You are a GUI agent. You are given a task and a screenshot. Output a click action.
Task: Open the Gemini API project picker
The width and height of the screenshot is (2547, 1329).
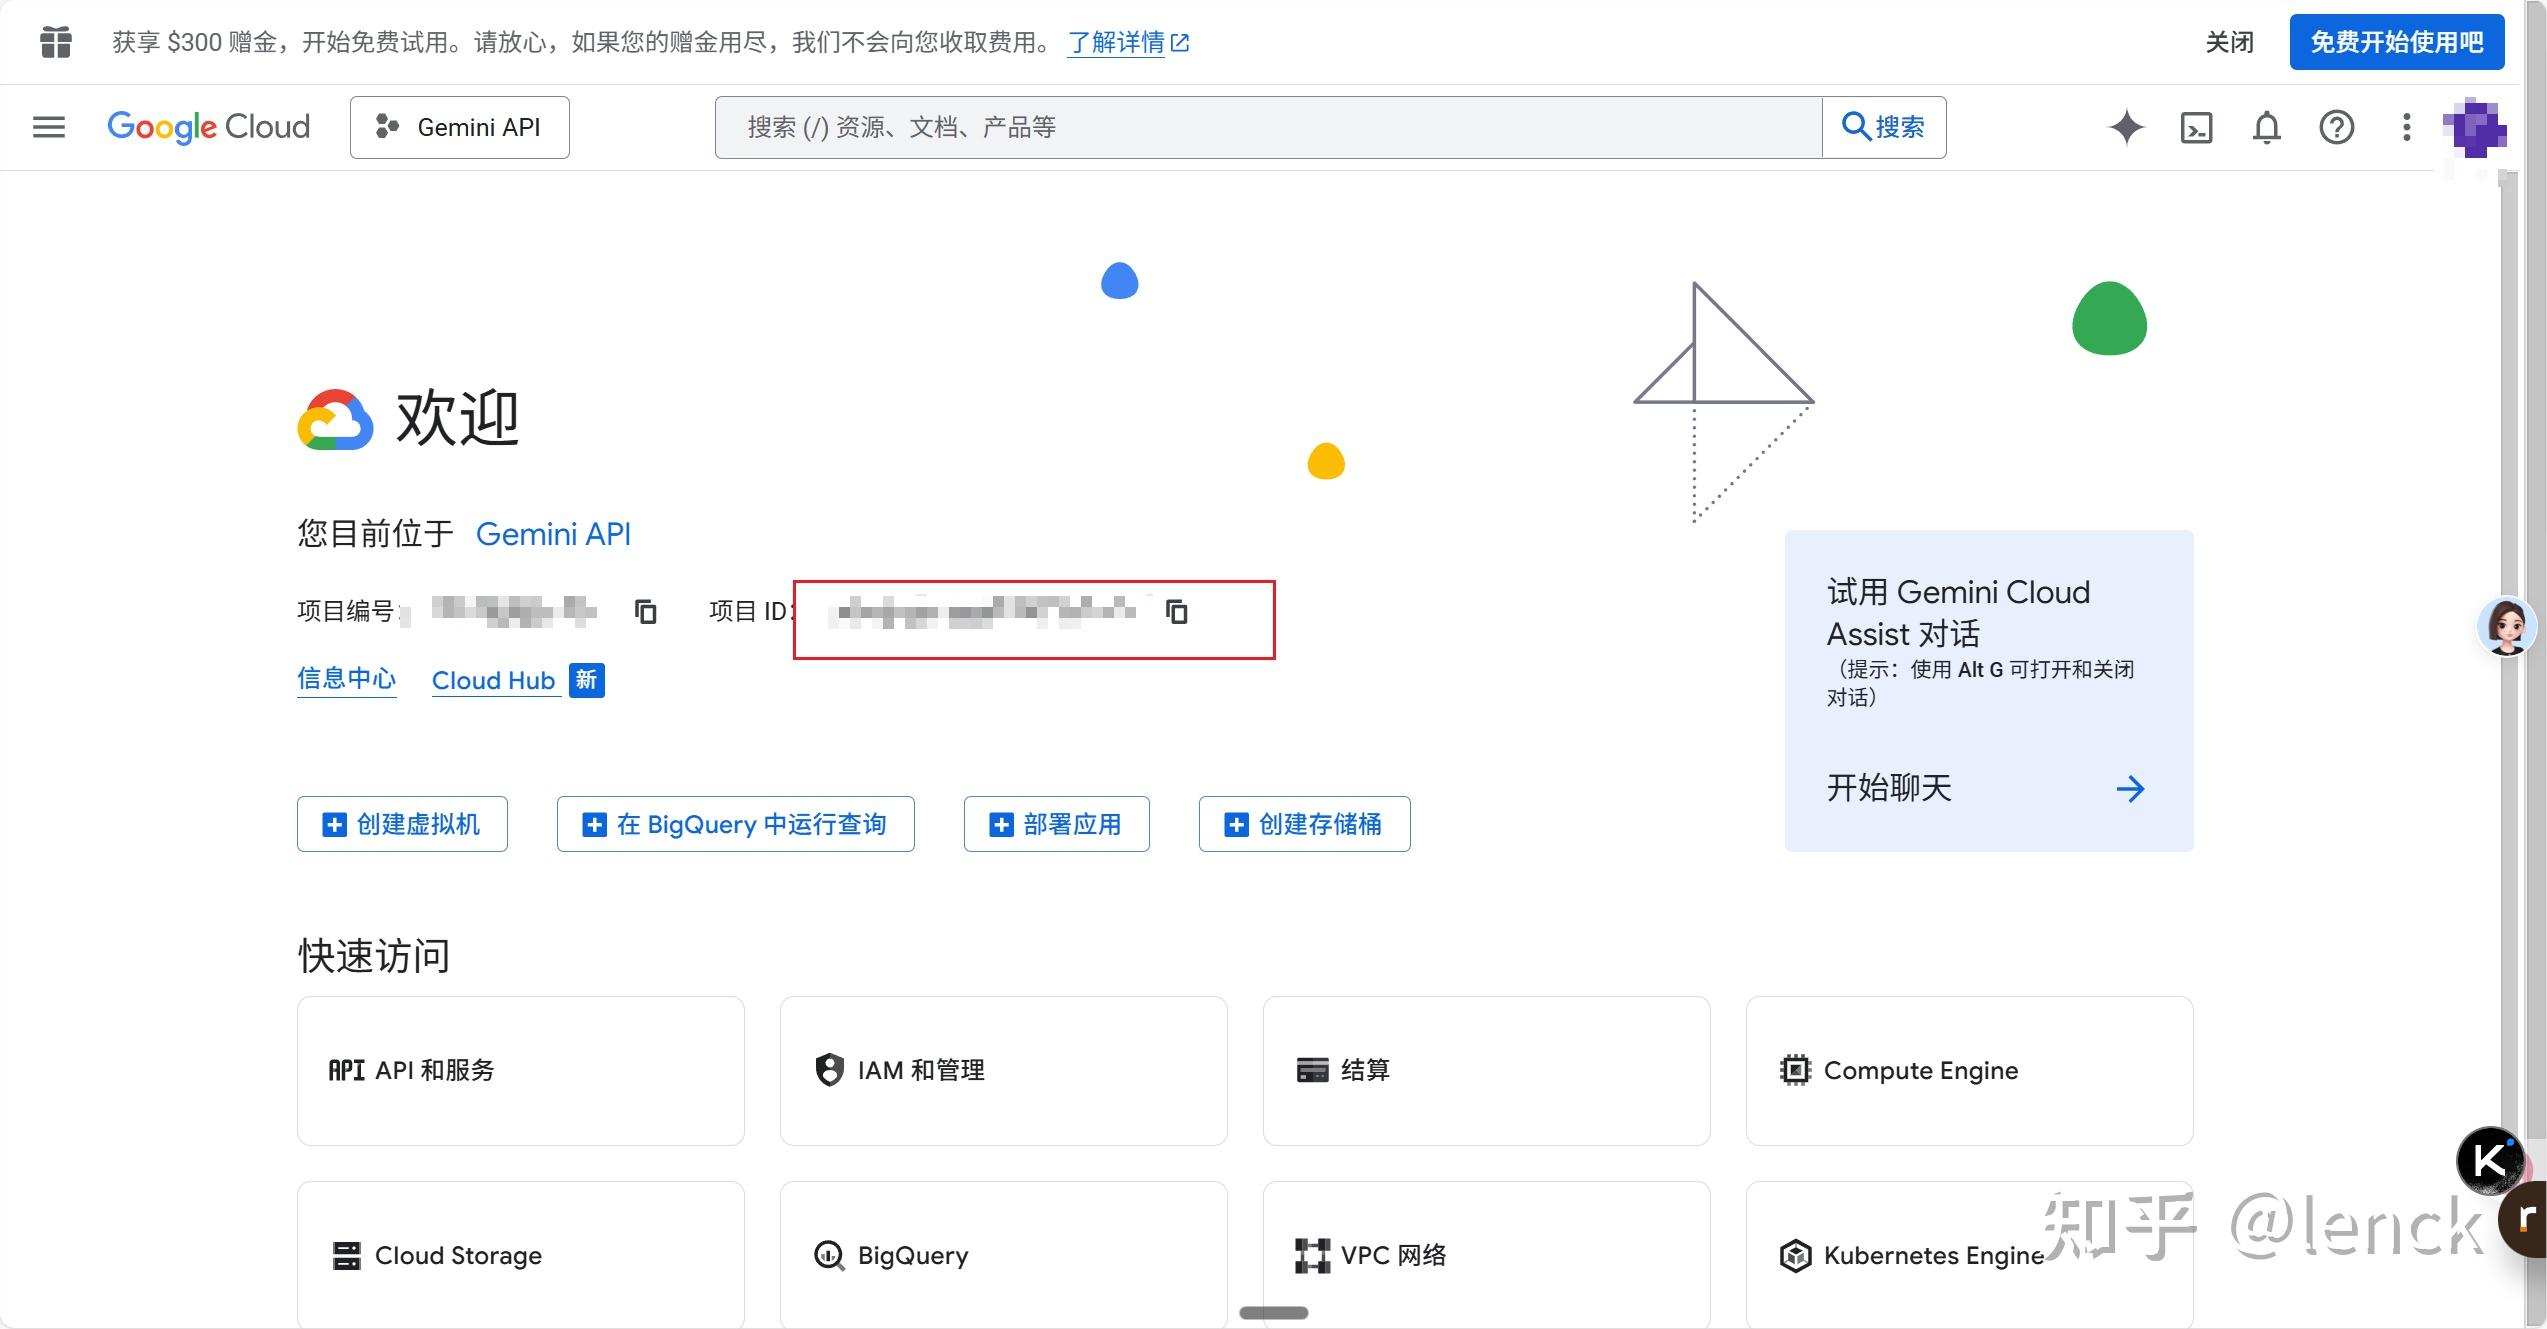click(460, 127)
